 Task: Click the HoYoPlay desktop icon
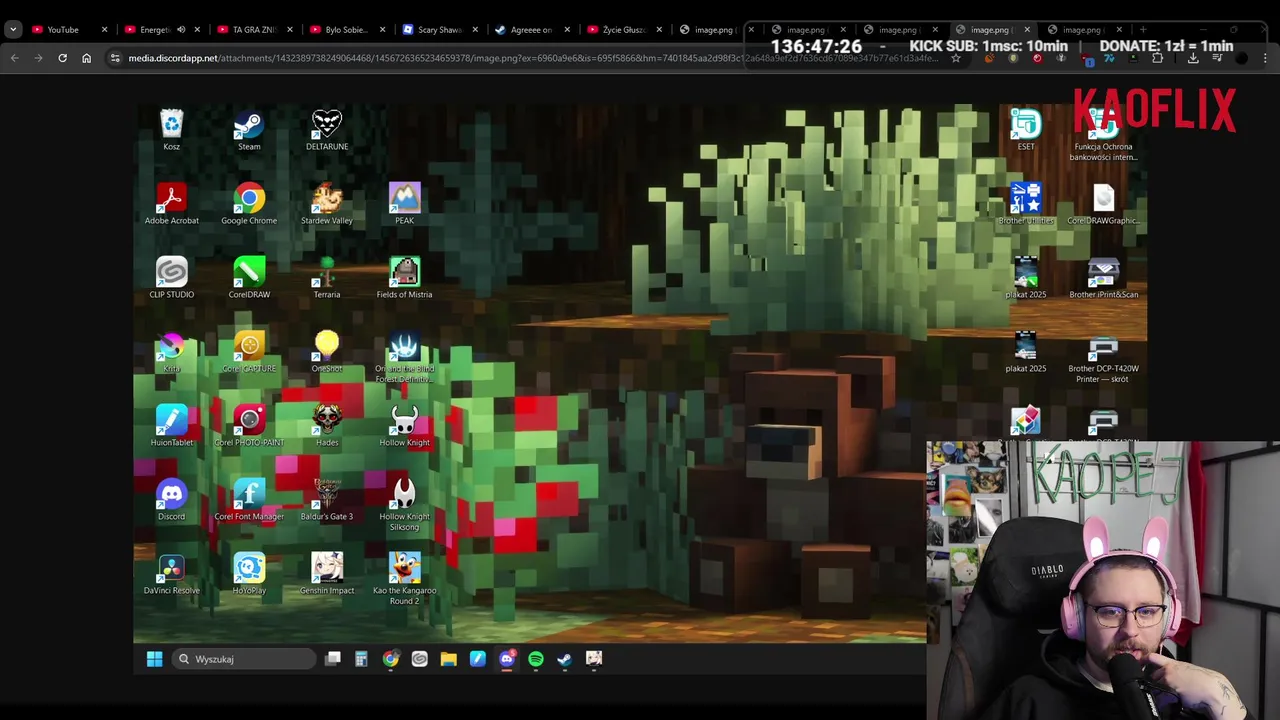coord(249,575)
